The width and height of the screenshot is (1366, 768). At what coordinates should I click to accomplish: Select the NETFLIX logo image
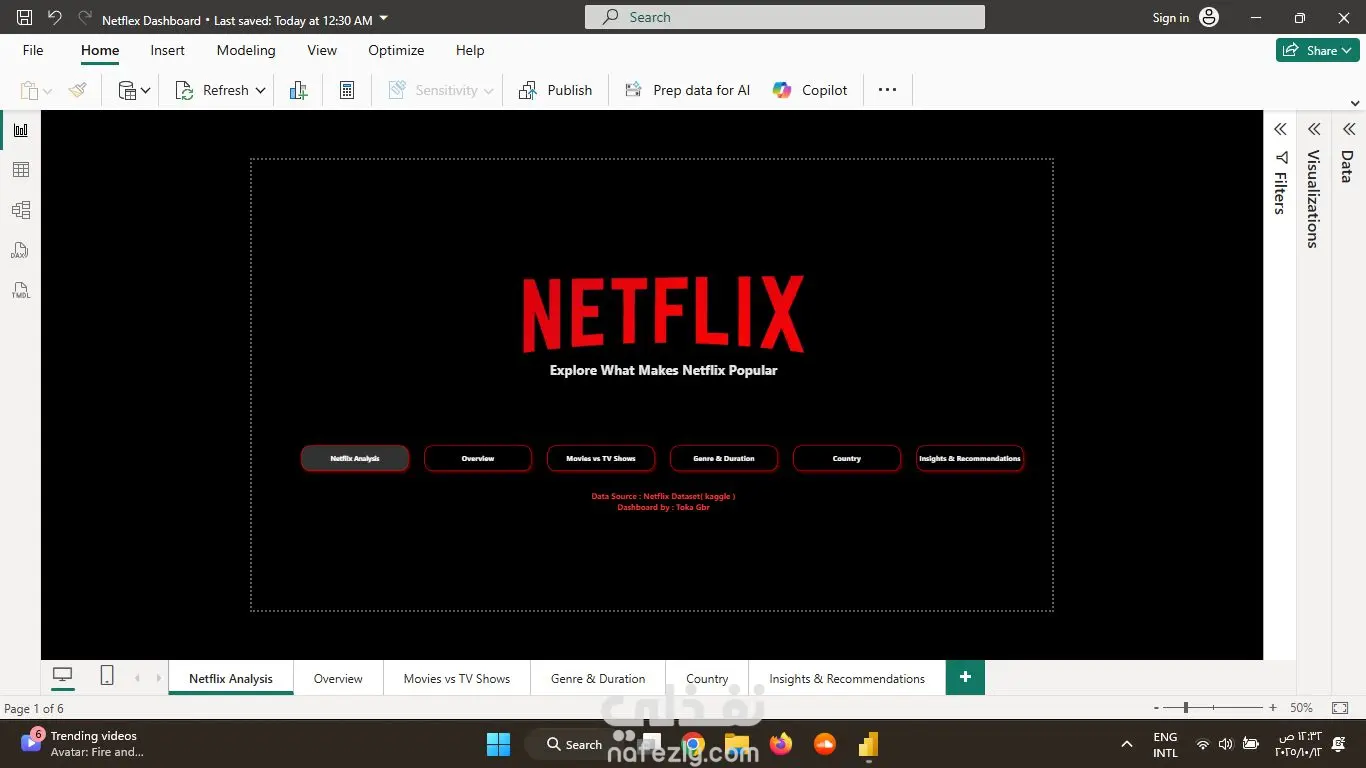[x=663, y=314]
